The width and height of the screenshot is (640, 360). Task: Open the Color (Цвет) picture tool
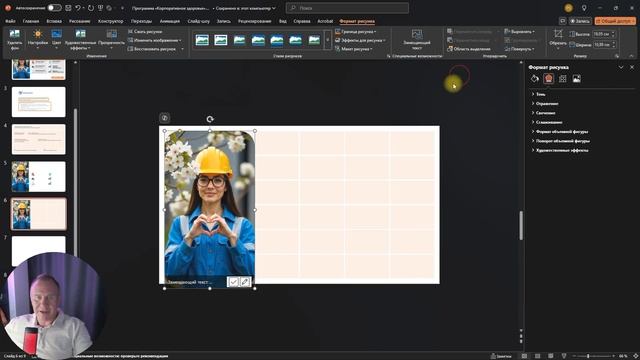57,40
